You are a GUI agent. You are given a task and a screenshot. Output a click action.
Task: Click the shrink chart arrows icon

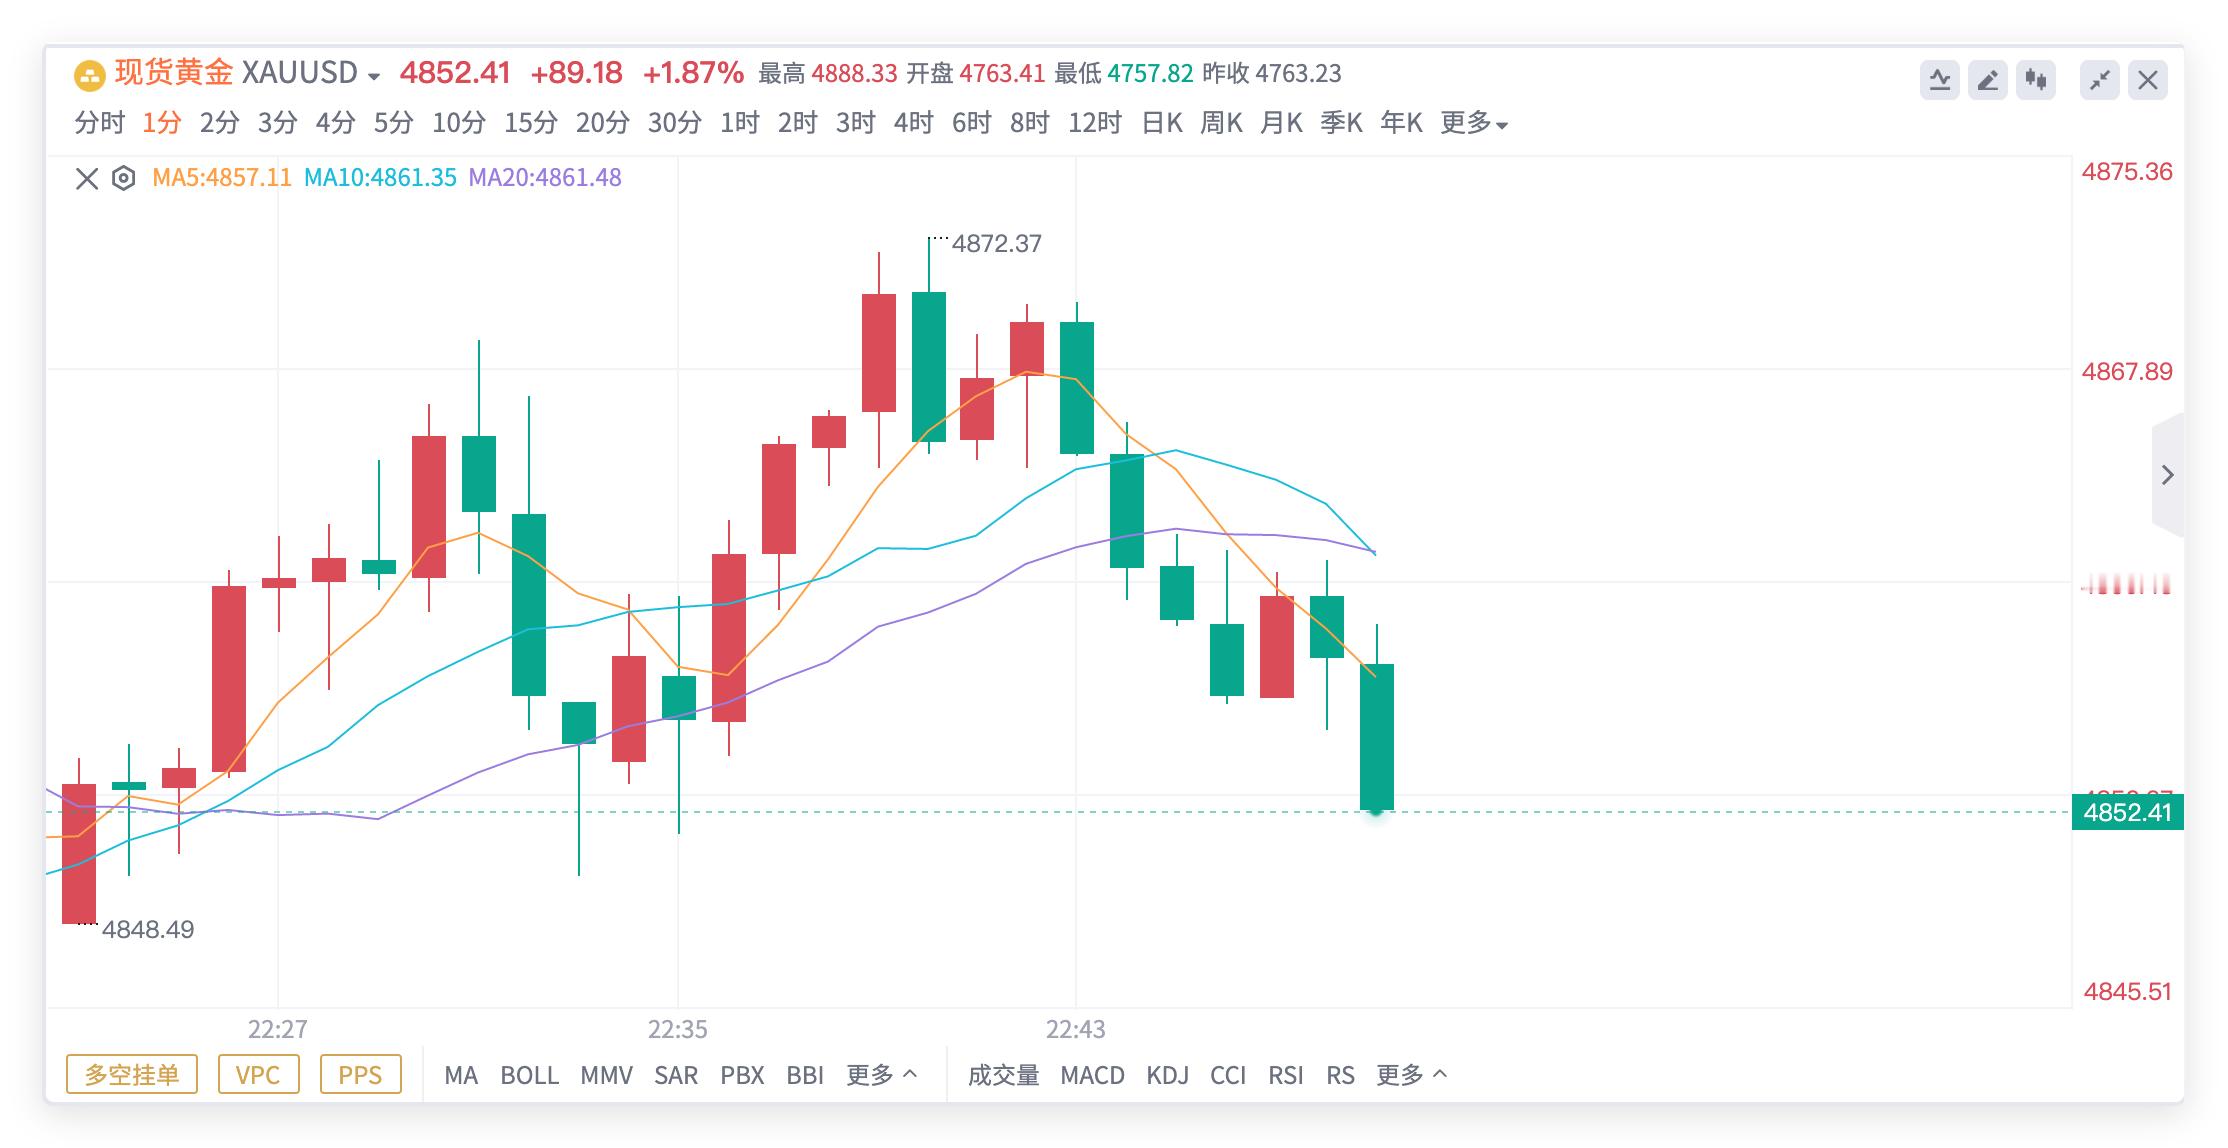click(x=2099, y=80)
